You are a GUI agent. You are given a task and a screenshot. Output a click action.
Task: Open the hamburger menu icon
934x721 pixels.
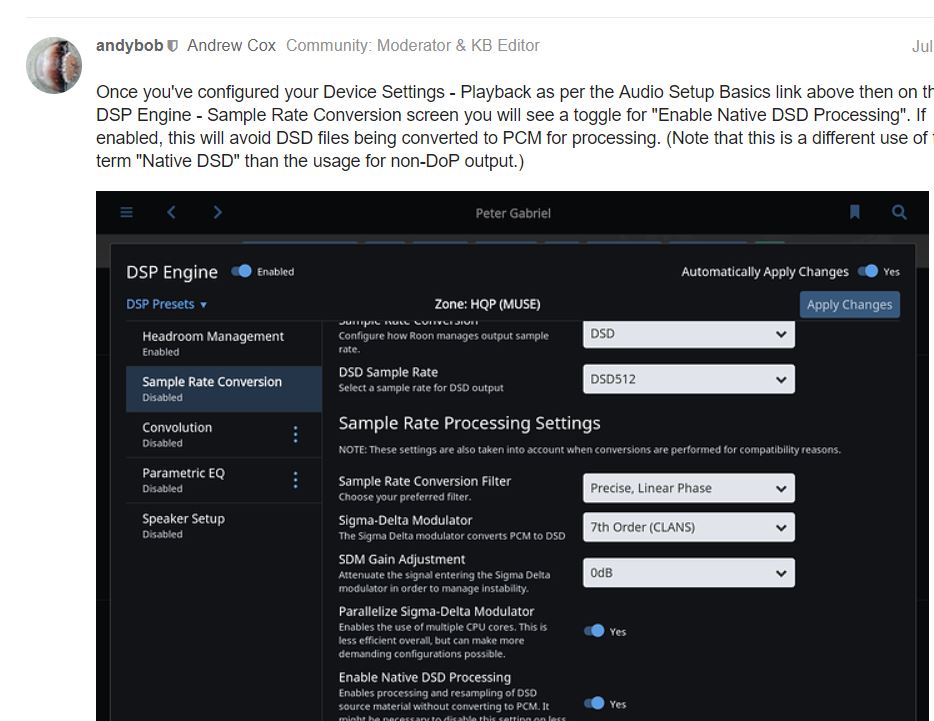coord(127,212)
